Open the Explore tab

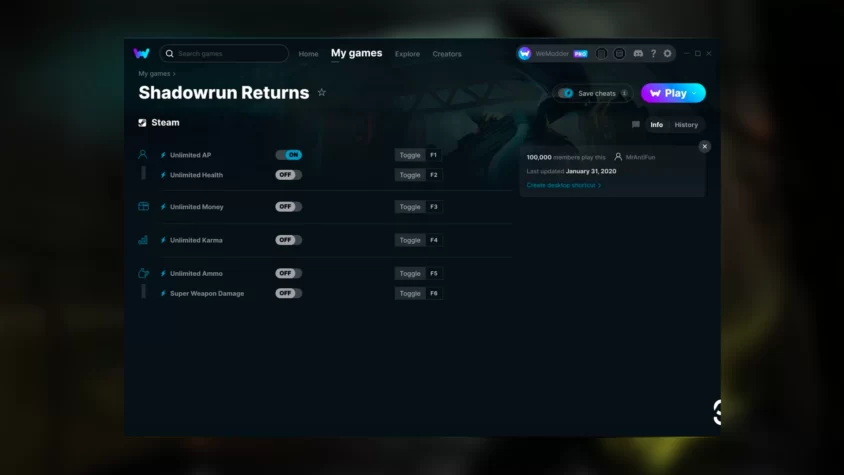click(x=407, y=54)
